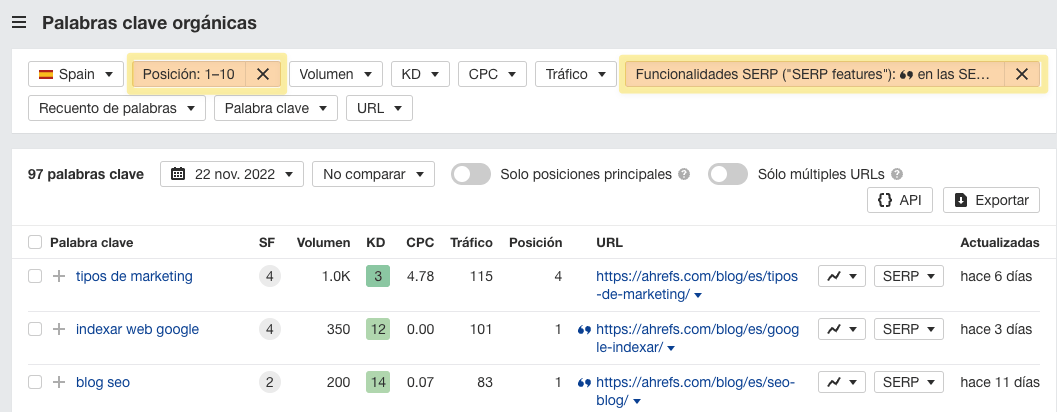
Task: Open the 22 nov. 2022 date picker
Action: [232, 174]
